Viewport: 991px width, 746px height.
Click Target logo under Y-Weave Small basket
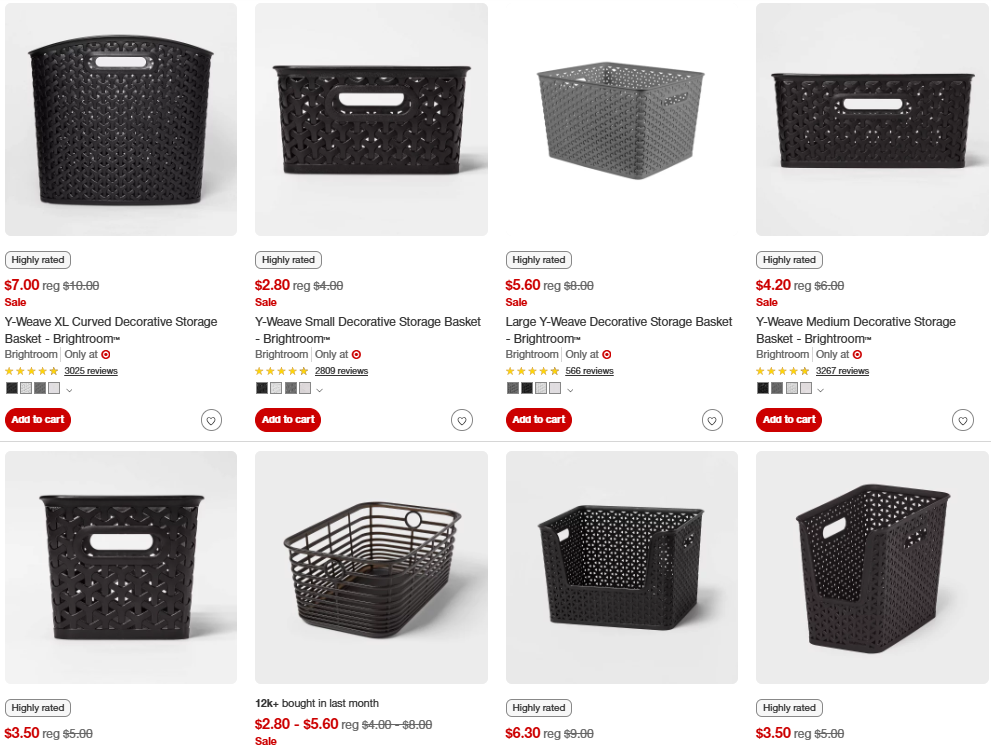point(356,354)
